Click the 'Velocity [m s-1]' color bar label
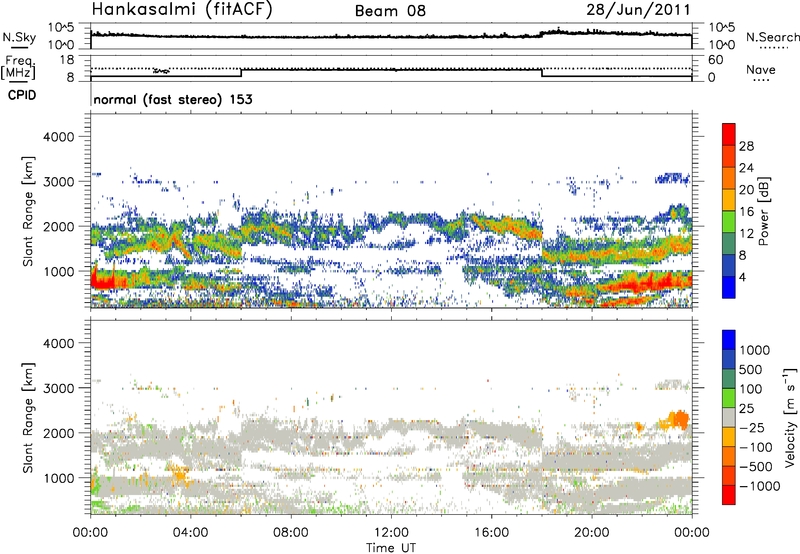 pyautogui.click(x=790, y=417)
